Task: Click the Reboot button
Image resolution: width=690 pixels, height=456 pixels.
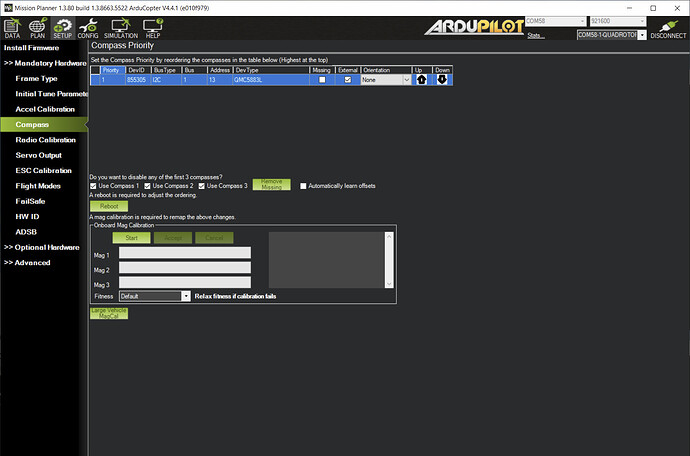Action: [x=109, y=206]
